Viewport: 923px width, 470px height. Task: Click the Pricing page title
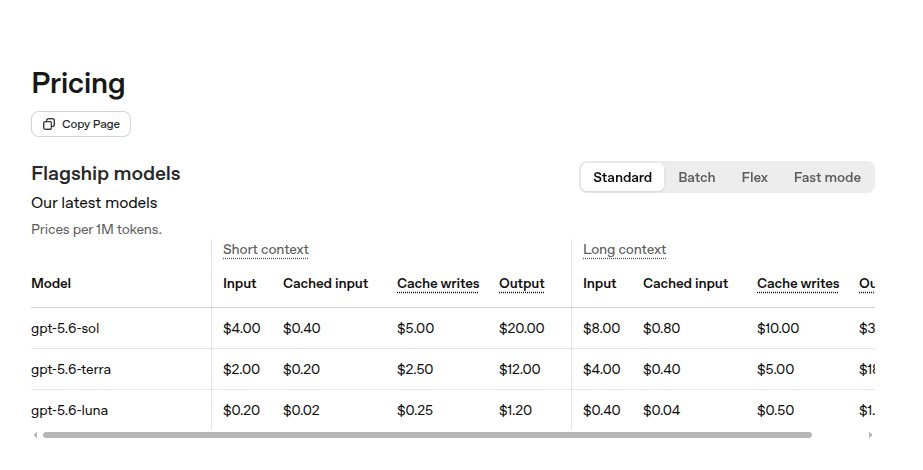click(x=78, y=84)
